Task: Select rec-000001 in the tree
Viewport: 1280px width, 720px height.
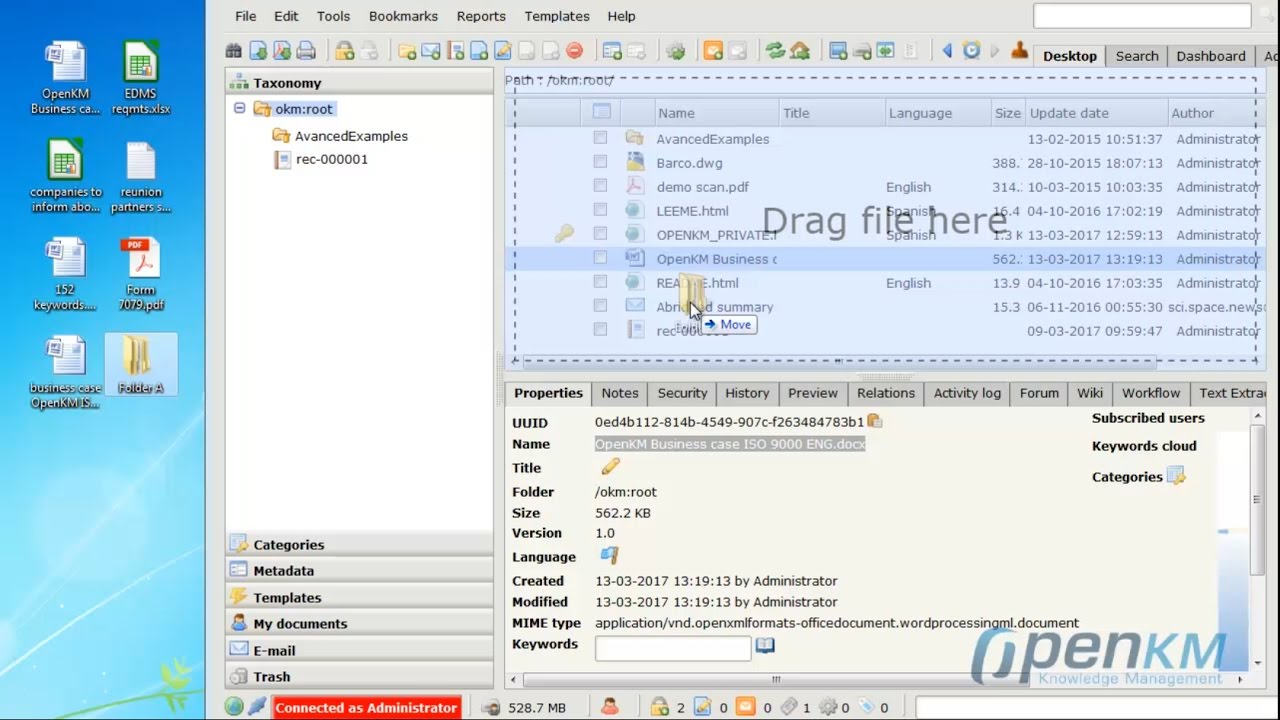Action: click(x=332, y=159)
